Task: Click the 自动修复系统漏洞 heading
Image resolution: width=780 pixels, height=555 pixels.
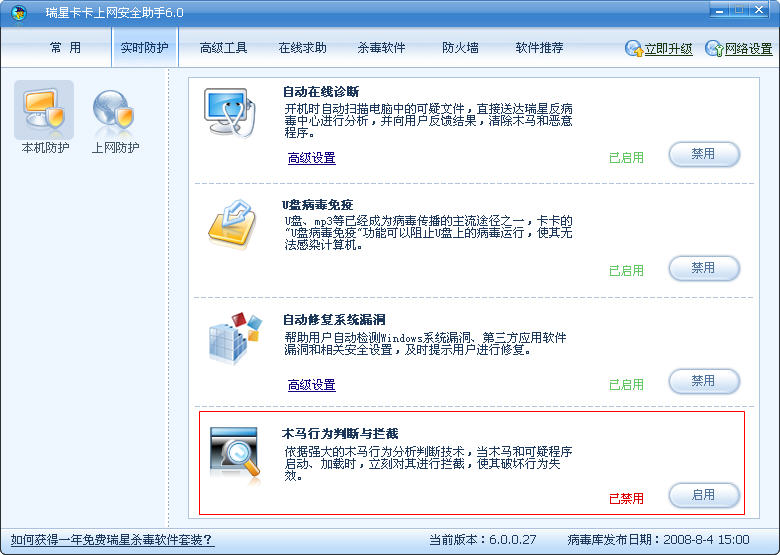Action: [334, 319]
